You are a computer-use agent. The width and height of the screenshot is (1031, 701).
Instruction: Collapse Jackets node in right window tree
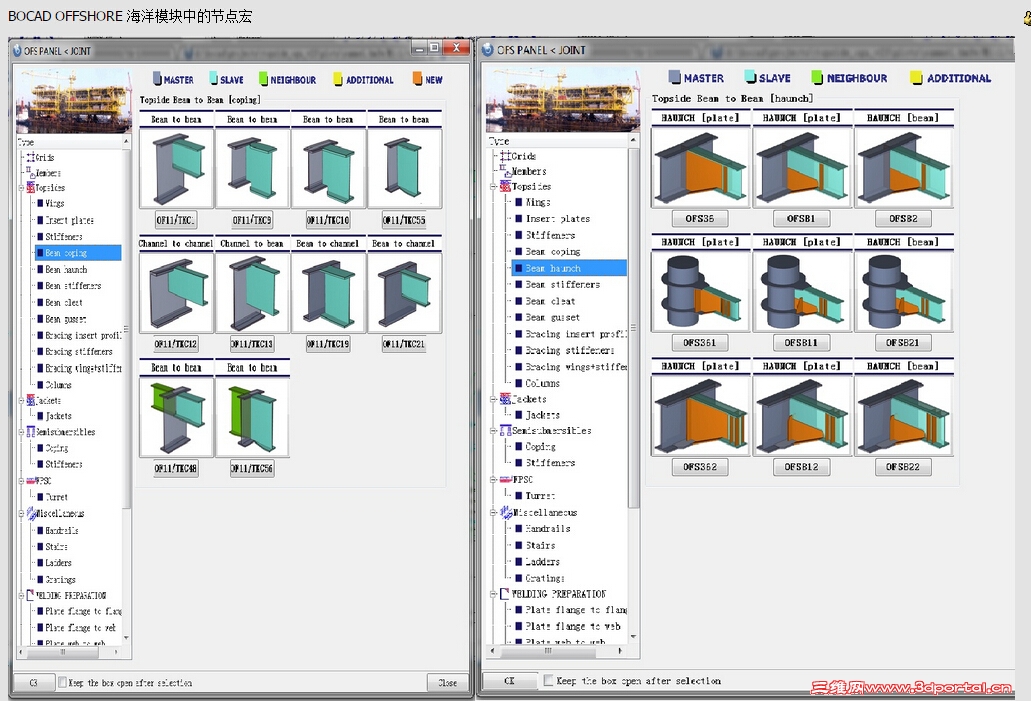tap(493, 399)
